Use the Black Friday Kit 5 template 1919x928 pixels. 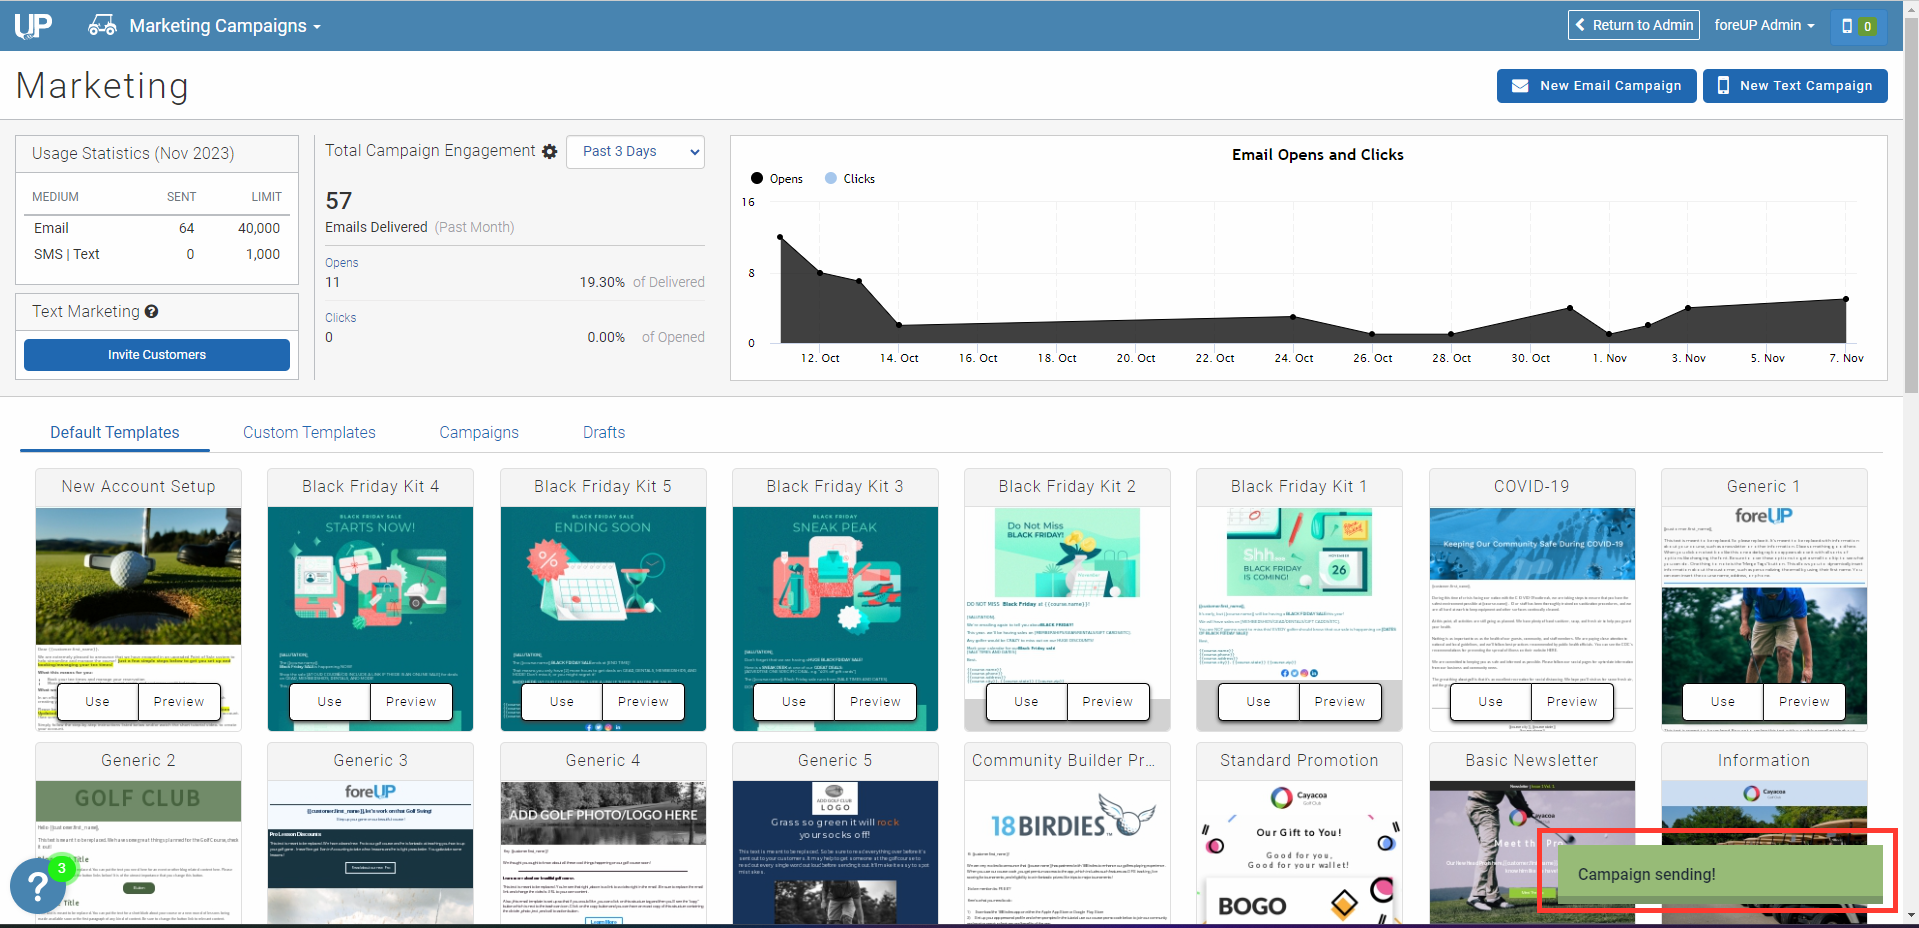tap(562, 702)
